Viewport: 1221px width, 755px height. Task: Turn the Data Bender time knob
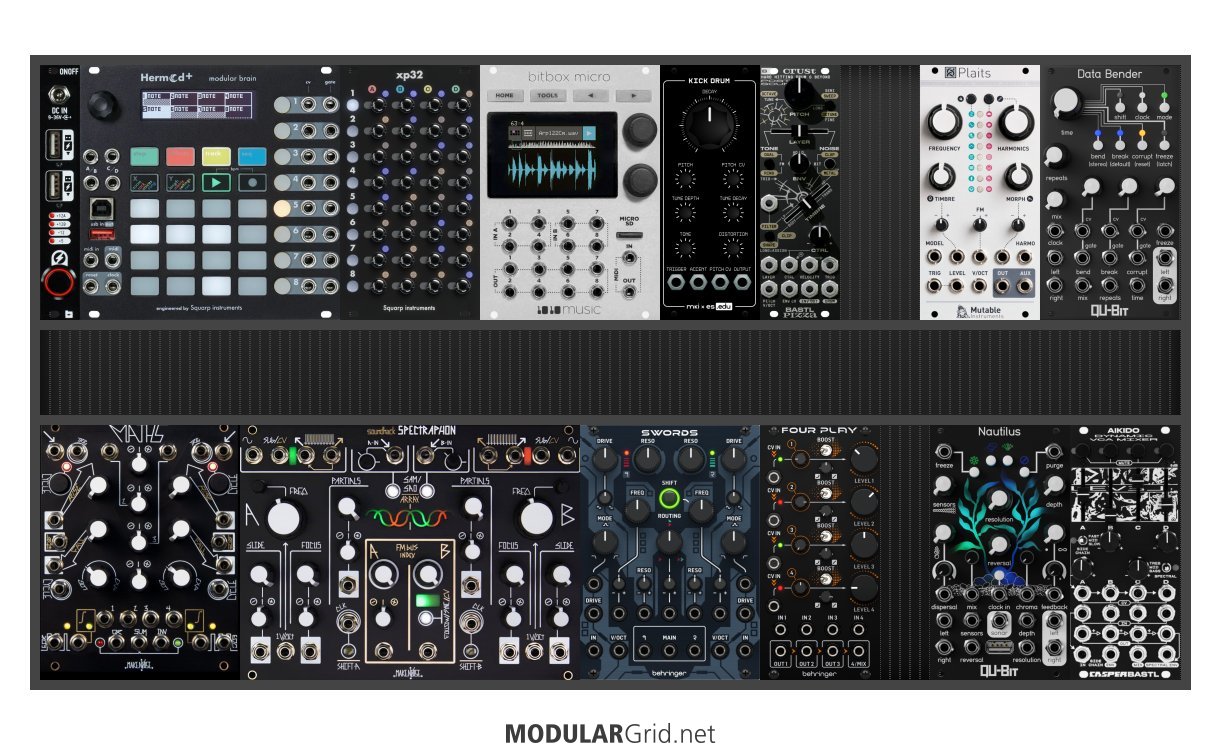(x=1066, y=101)
